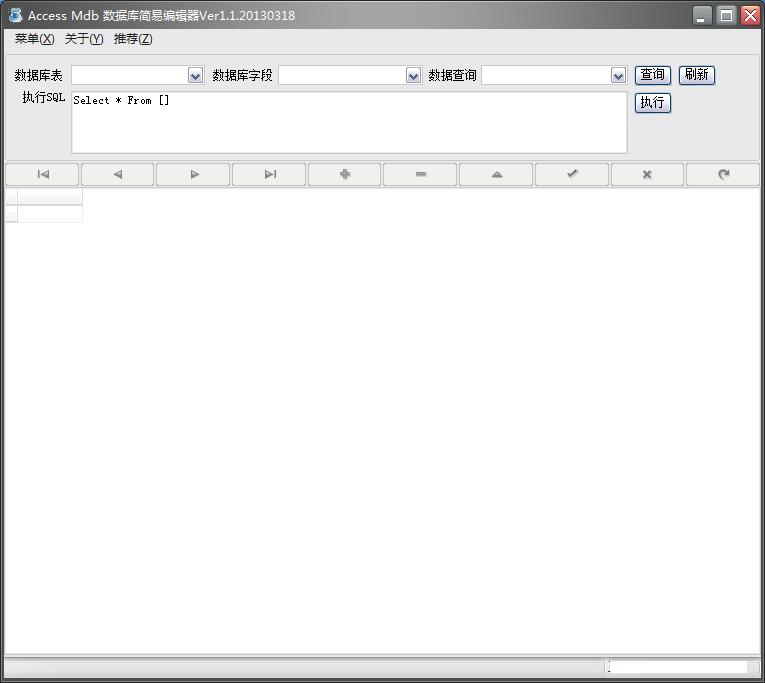
Task: Open the 菜单(X) menu
Action: click(x=34, y=39)
